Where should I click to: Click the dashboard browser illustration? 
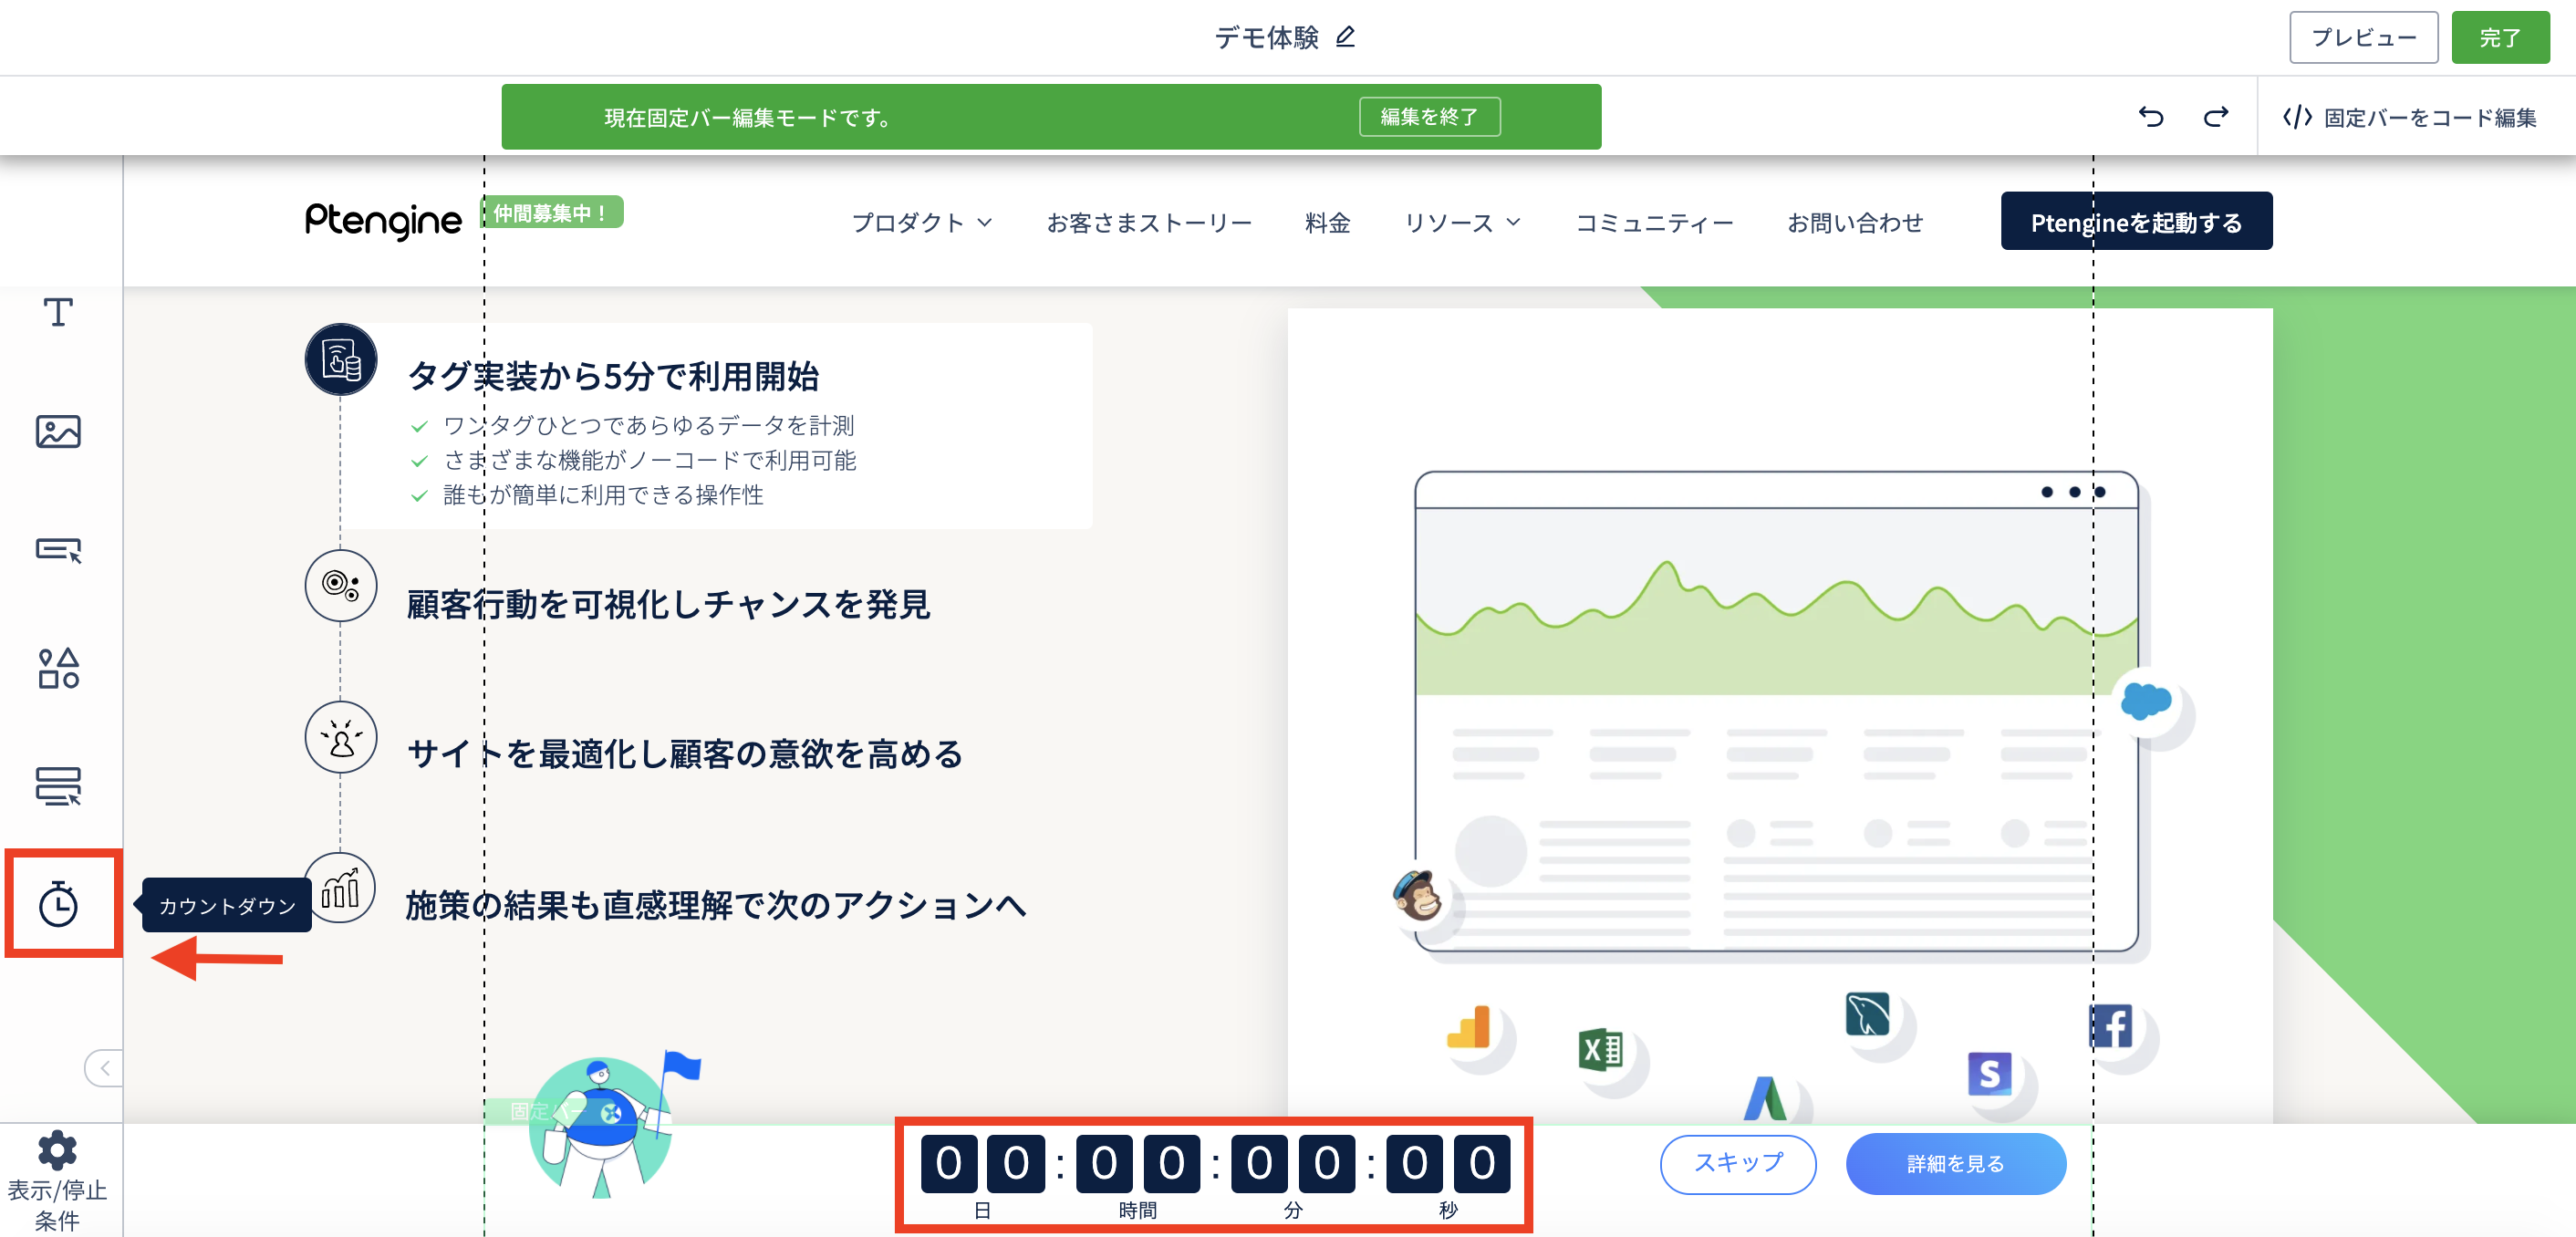tap(1776, 711)
